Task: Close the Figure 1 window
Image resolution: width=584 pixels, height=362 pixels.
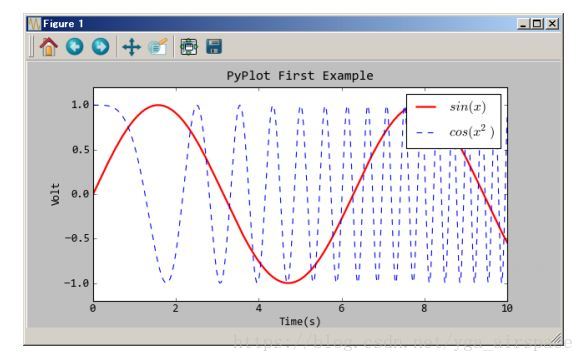Action: tap(552, 24)
